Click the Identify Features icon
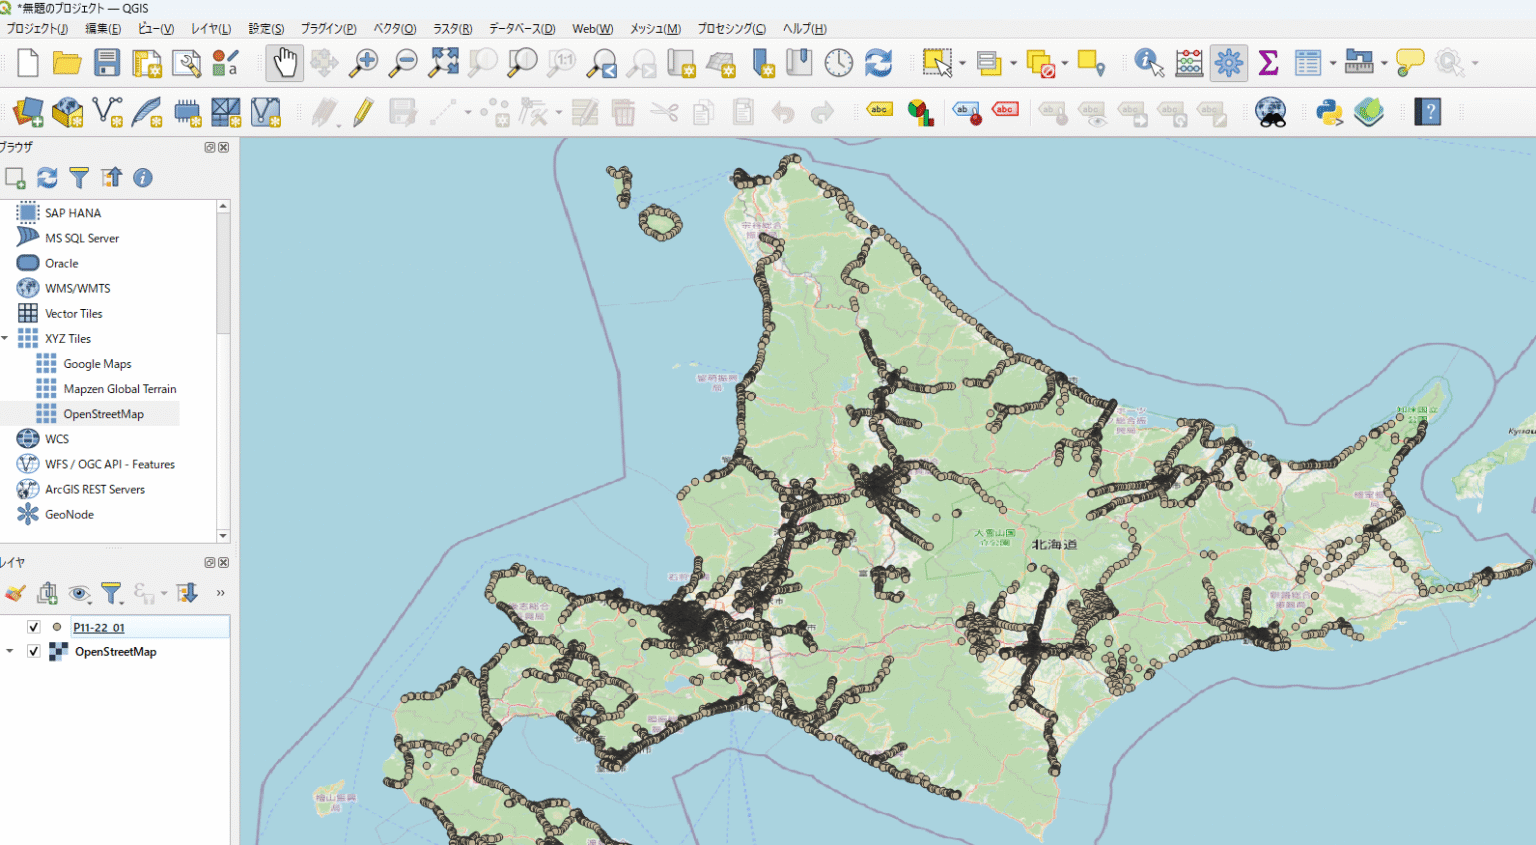1536x845 pixels. click(1148, 62)
